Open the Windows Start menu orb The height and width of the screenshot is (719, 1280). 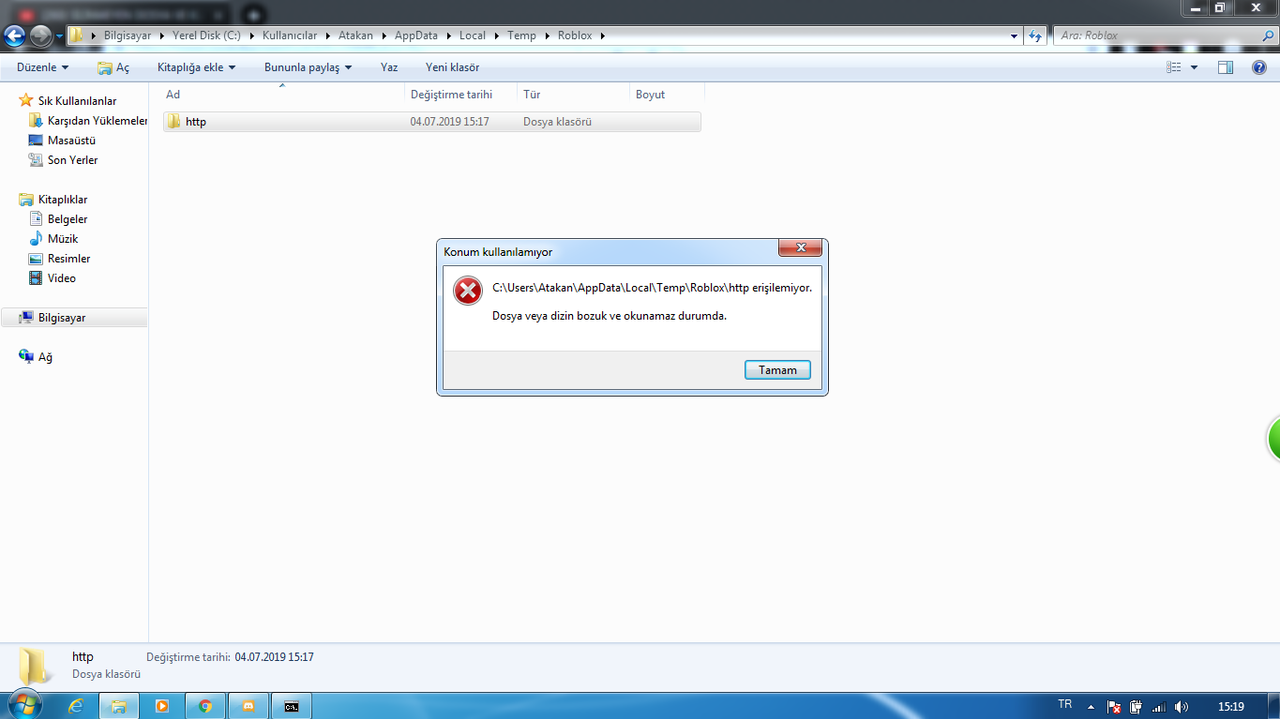(x=24, y=705)
